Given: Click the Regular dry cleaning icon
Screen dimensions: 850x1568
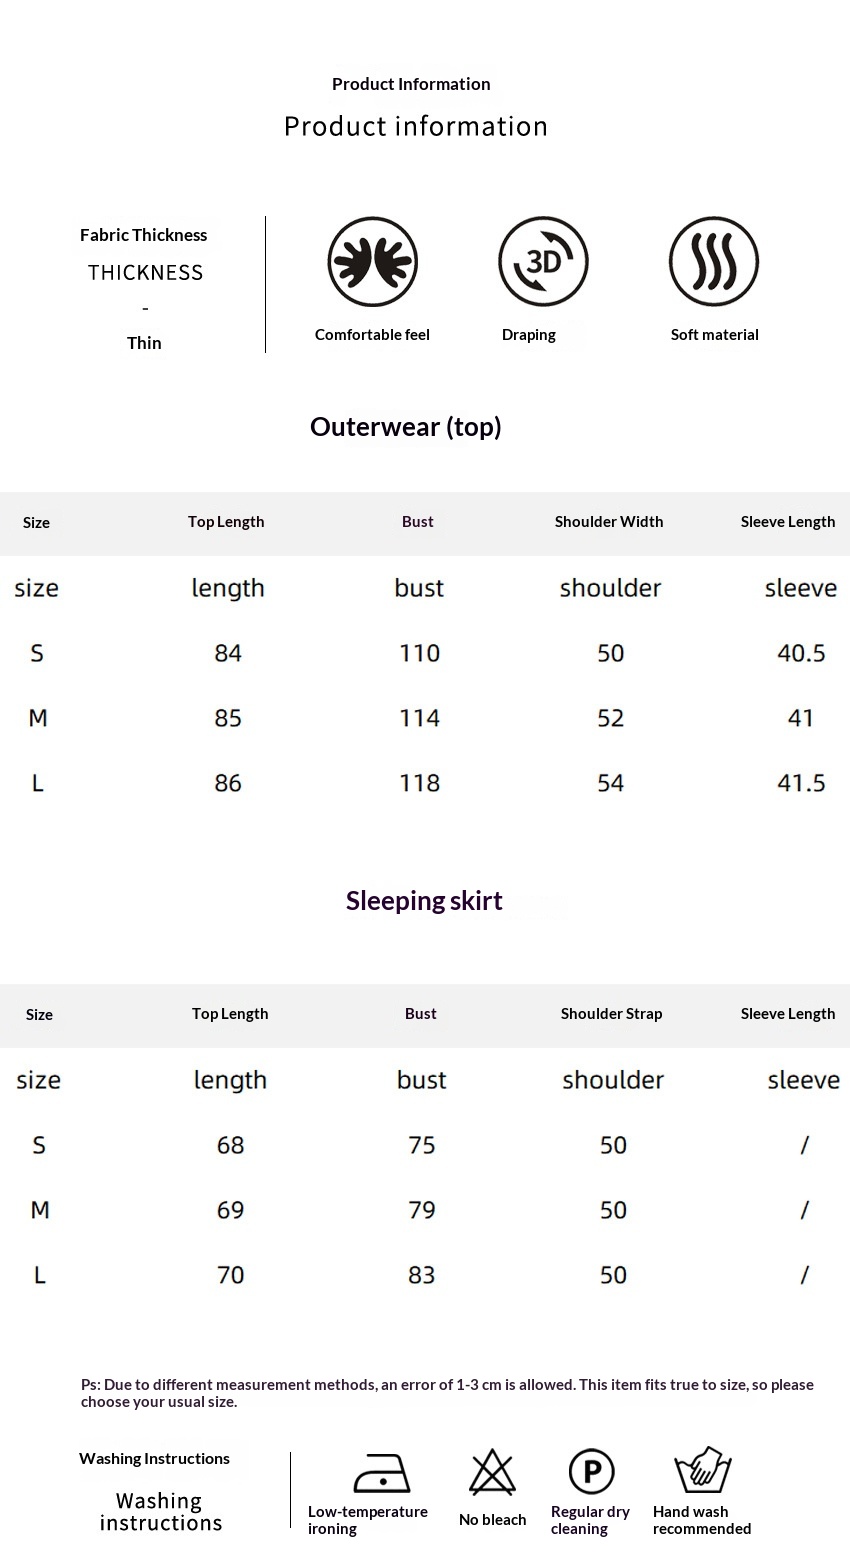Looking at the screenshot, I should (x=591, y=1472).
